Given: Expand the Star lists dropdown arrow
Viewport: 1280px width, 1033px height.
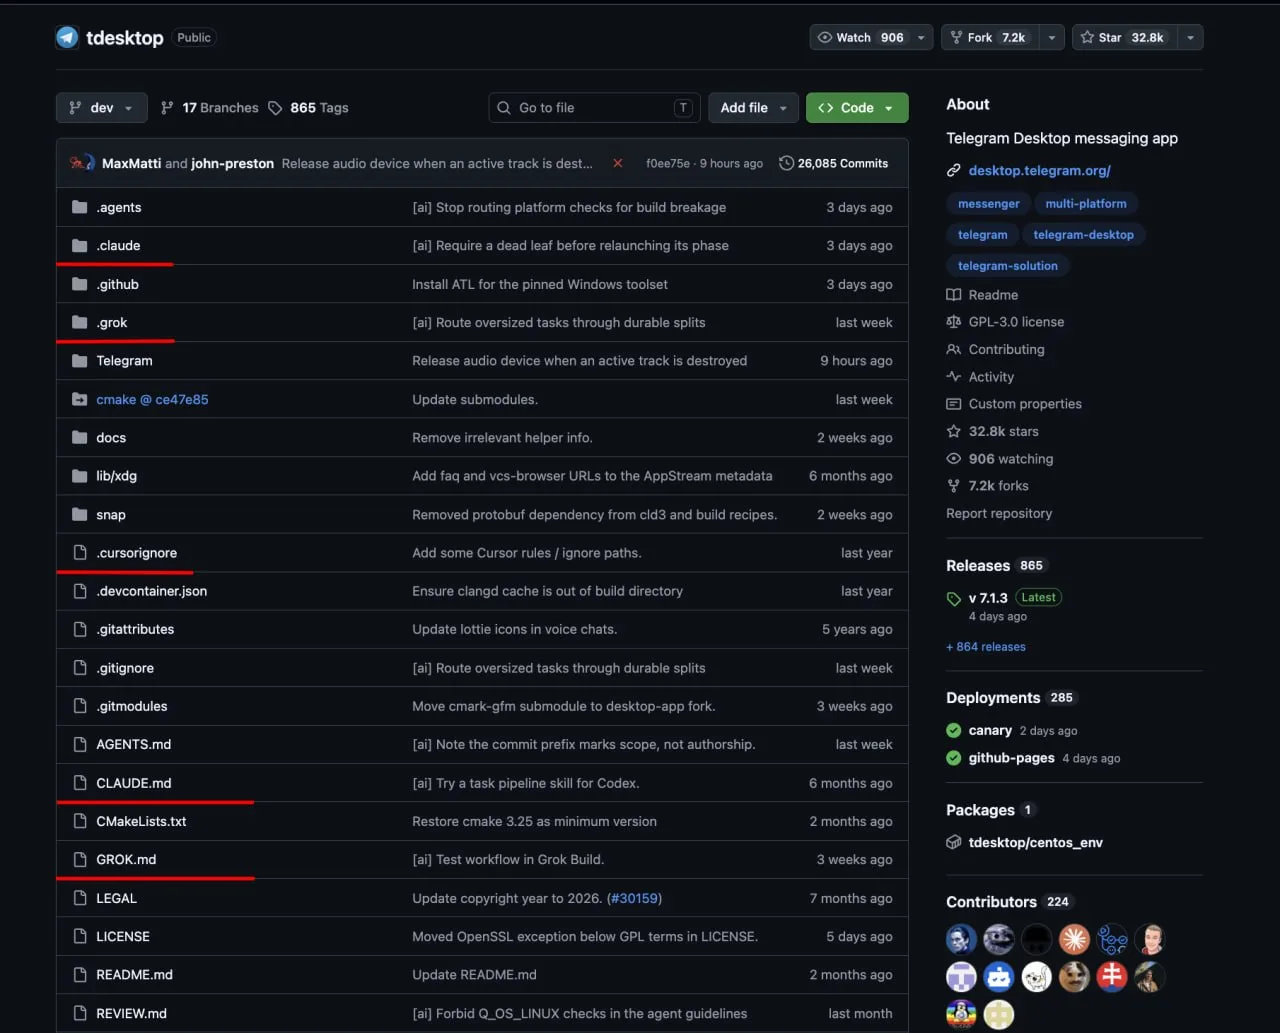Looking at the screenshot, I should pos(1190,37).
